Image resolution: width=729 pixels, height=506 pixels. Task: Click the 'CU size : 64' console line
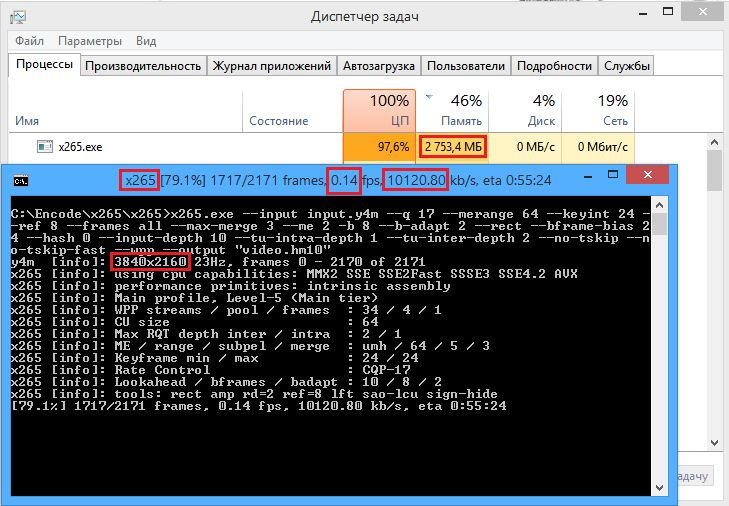tap(195, 322)
